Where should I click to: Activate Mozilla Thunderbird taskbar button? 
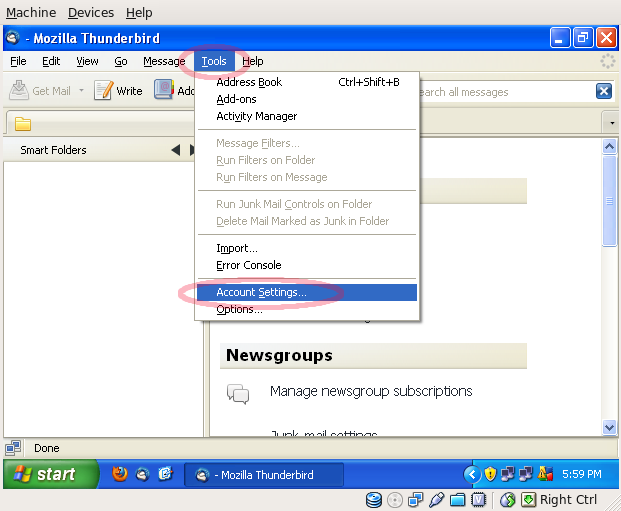point(264,475)
